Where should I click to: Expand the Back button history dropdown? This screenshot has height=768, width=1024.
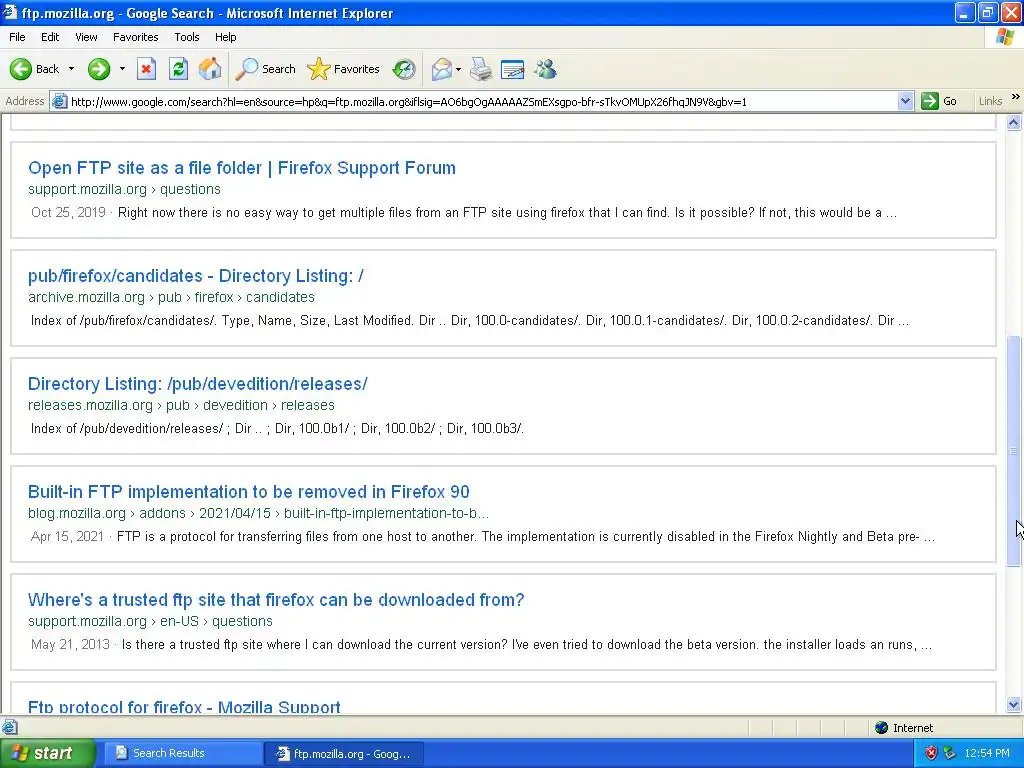pos(71,69)
